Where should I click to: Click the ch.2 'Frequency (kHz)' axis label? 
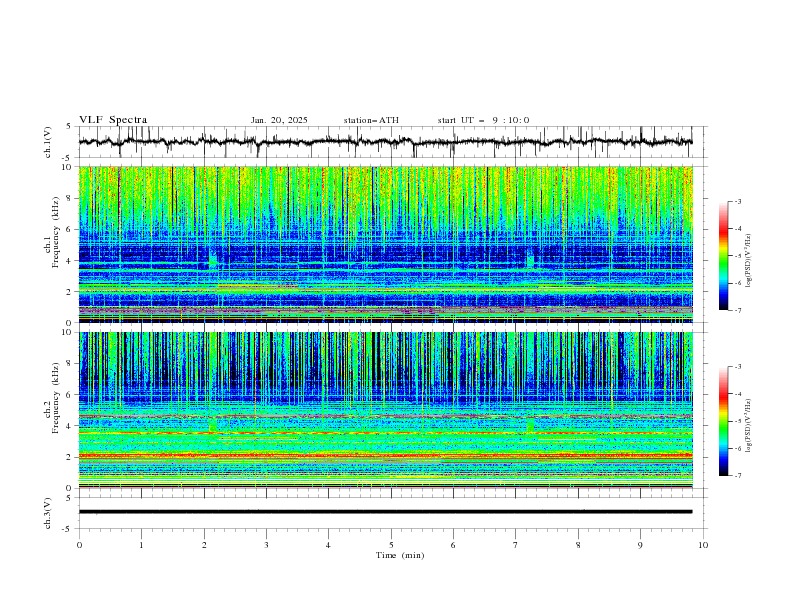coord(56,397)
